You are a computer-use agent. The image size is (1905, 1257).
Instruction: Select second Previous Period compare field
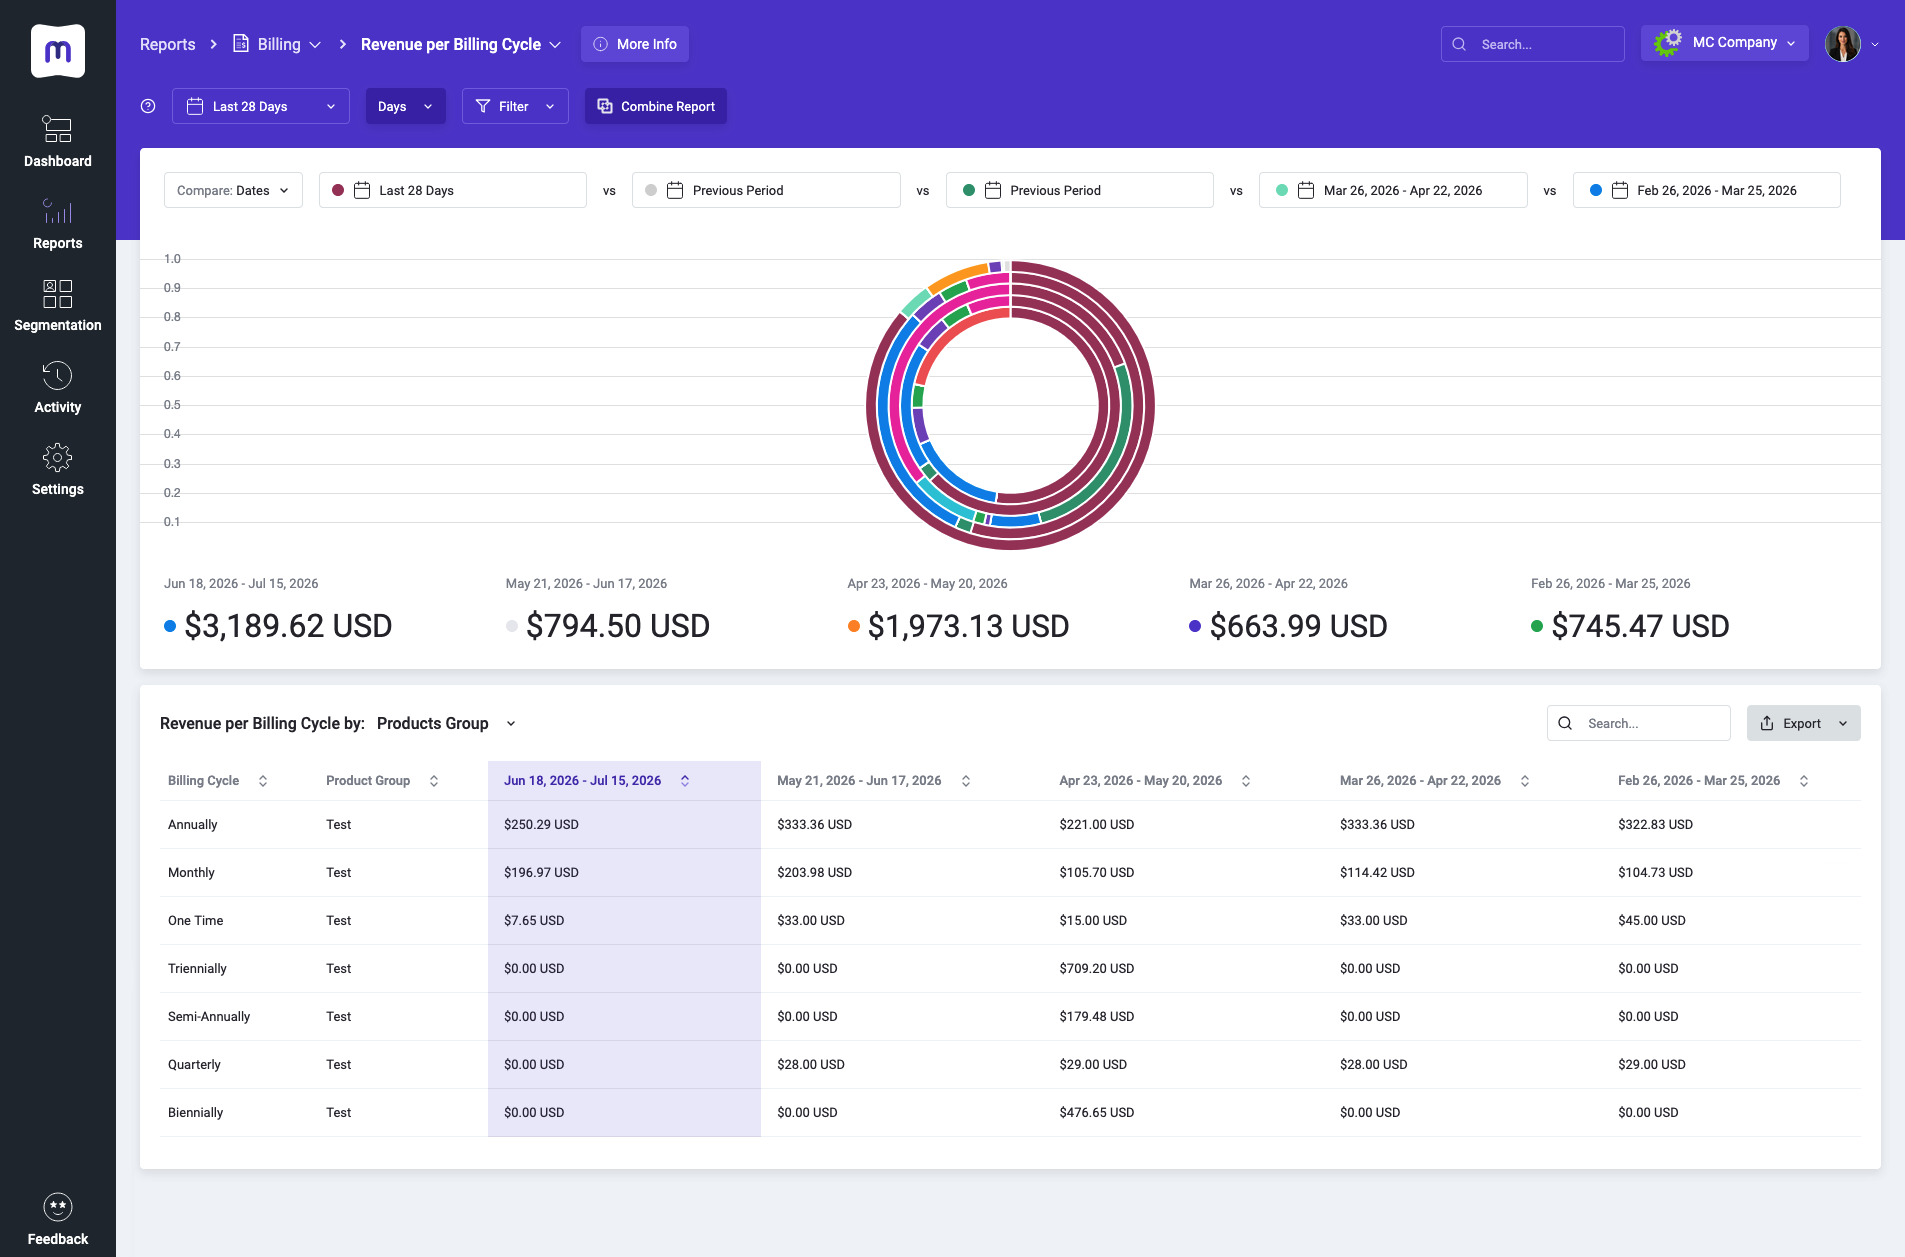tap(1080, 190)
